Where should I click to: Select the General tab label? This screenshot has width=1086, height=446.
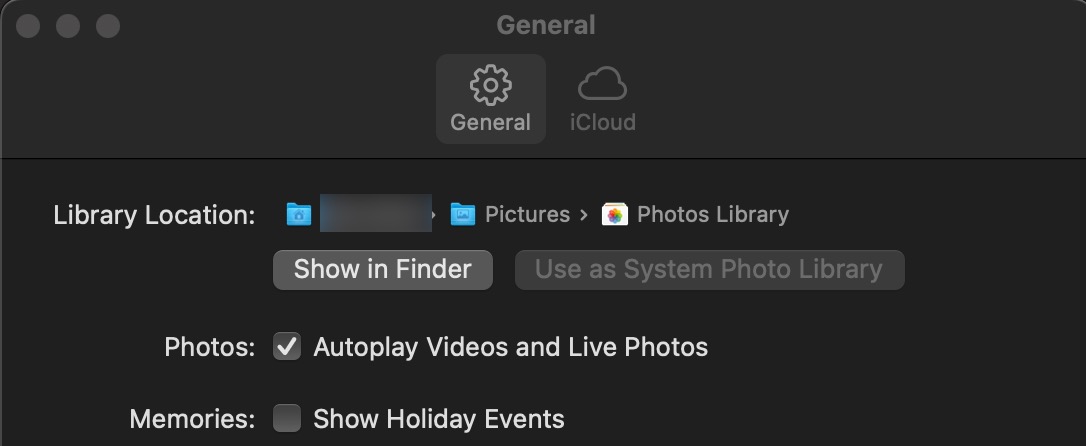tap(490, 123)
